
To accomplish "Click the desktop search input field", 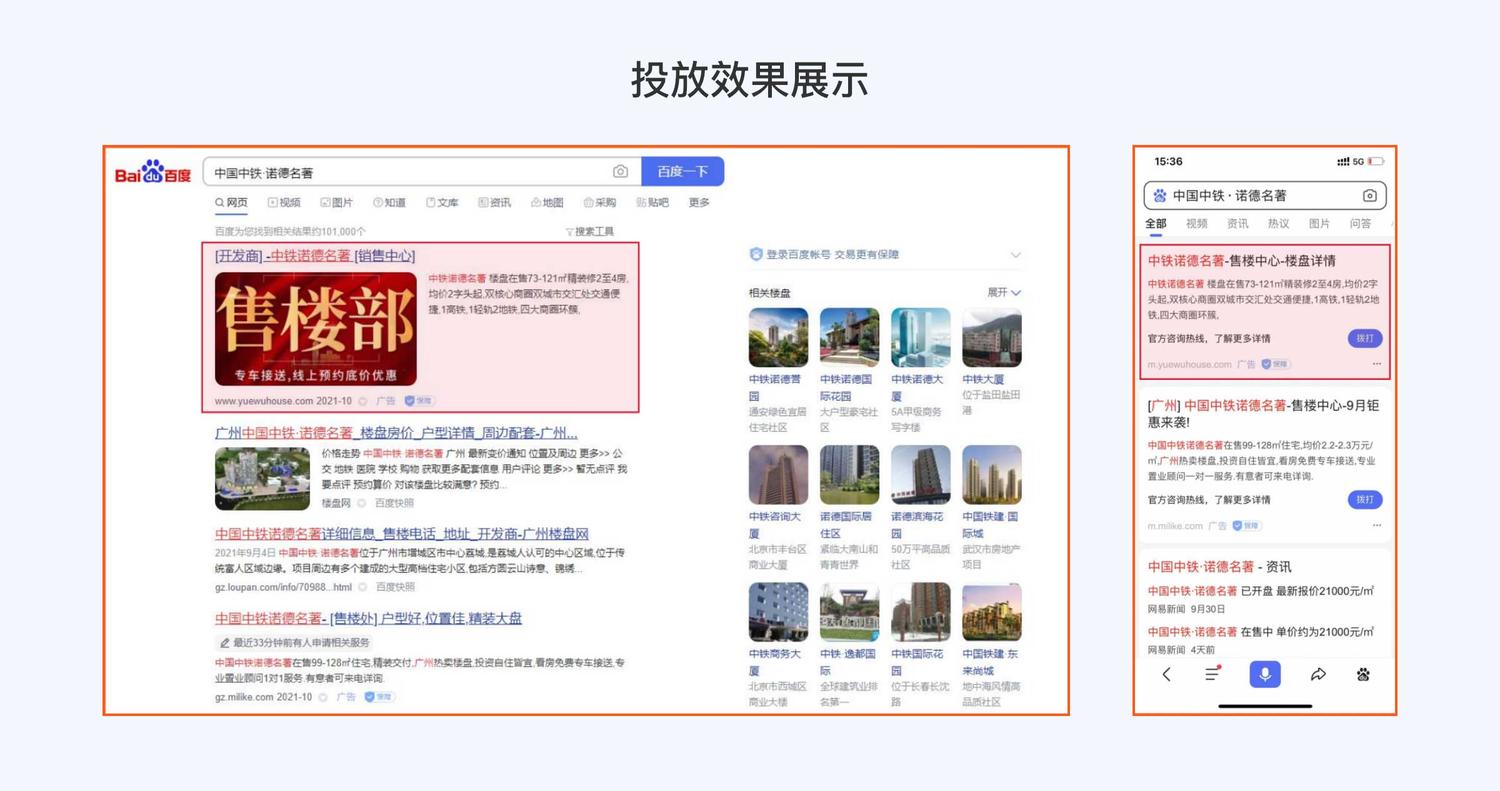I will 422,172.
